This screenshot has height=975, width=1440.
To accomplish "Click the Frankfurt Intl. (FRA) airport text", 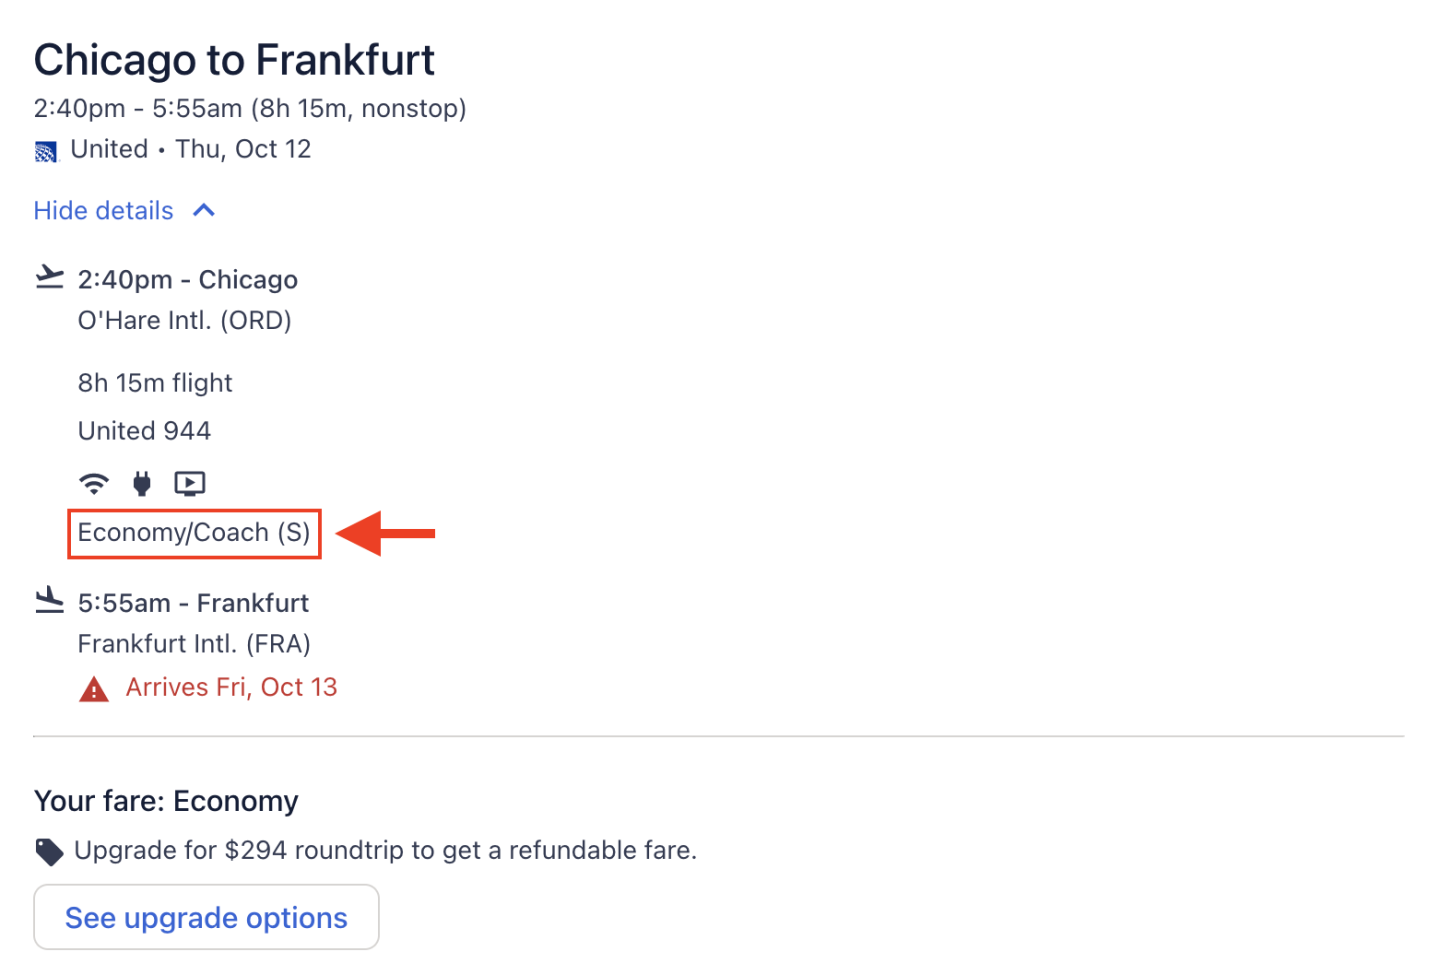I will pyautogui.click(x=194, y=644).
